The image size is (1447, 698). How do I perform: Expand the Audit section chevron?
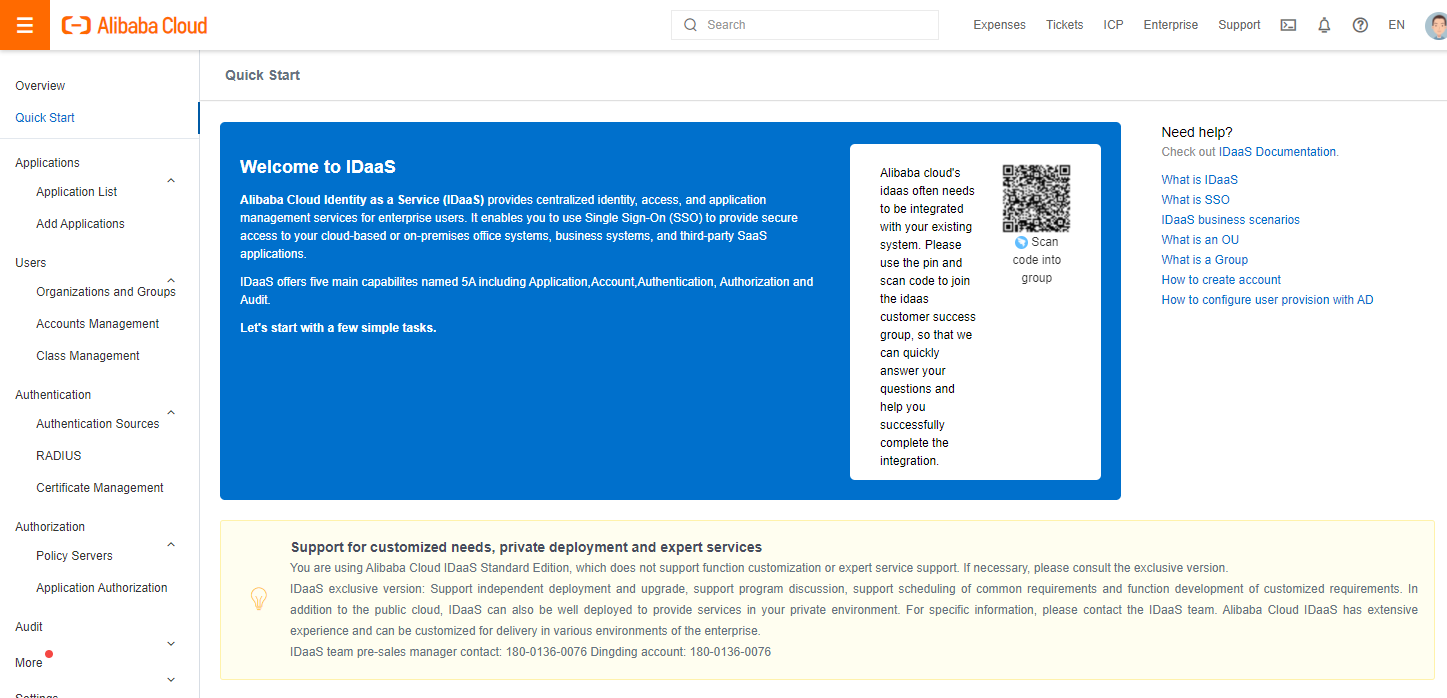[x=171, y=644]
